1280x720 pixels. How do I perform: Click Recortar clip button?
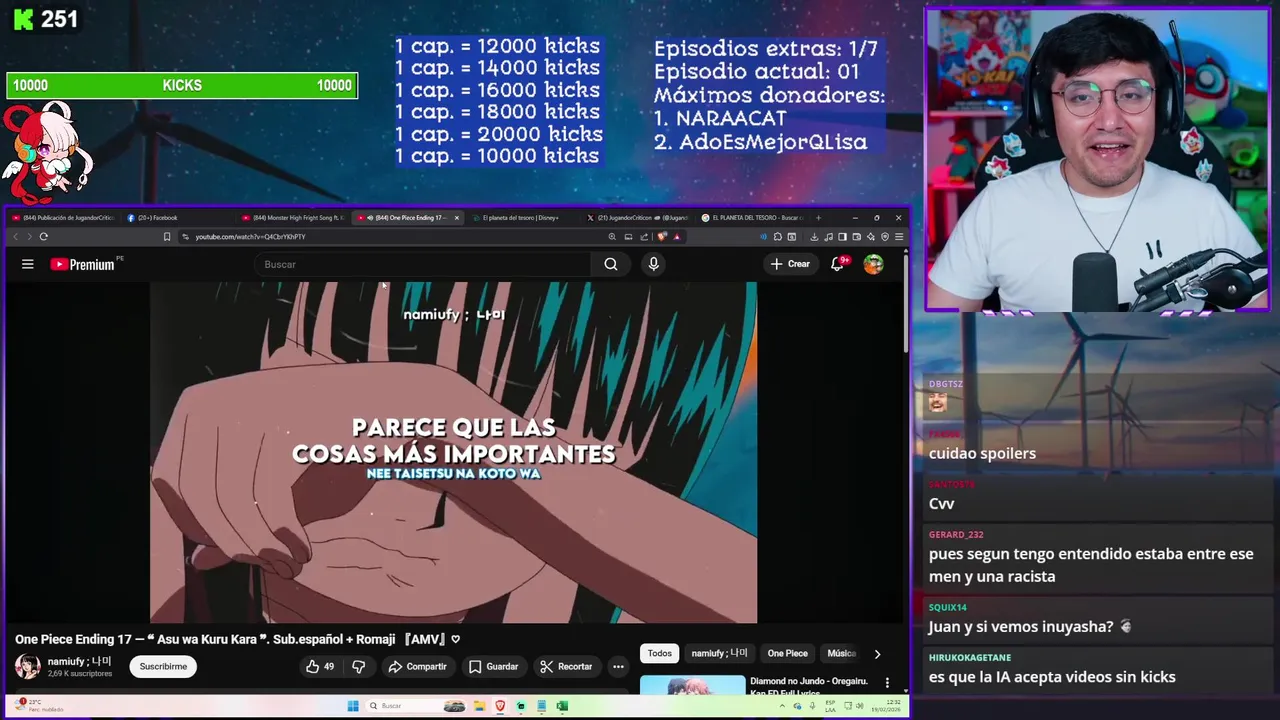[x=566, y=666]
